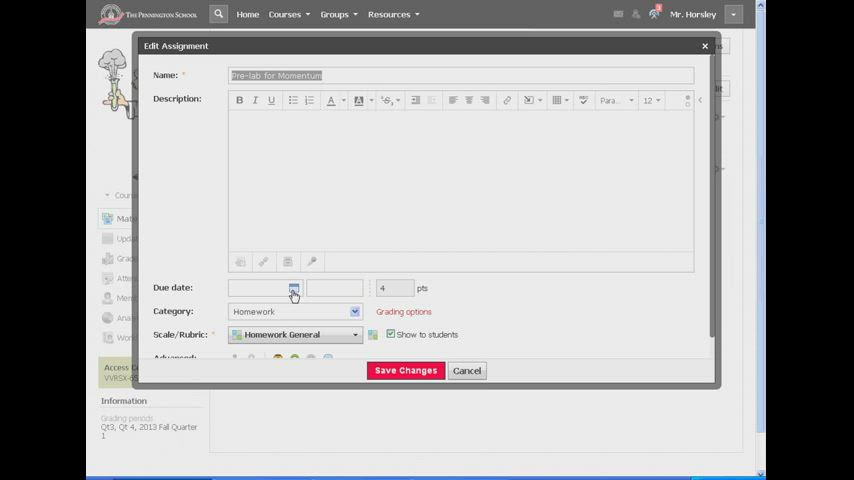Click the insert link icon
Screen dimensions: 854x480
pyautogui.click(x=507, y=100)
